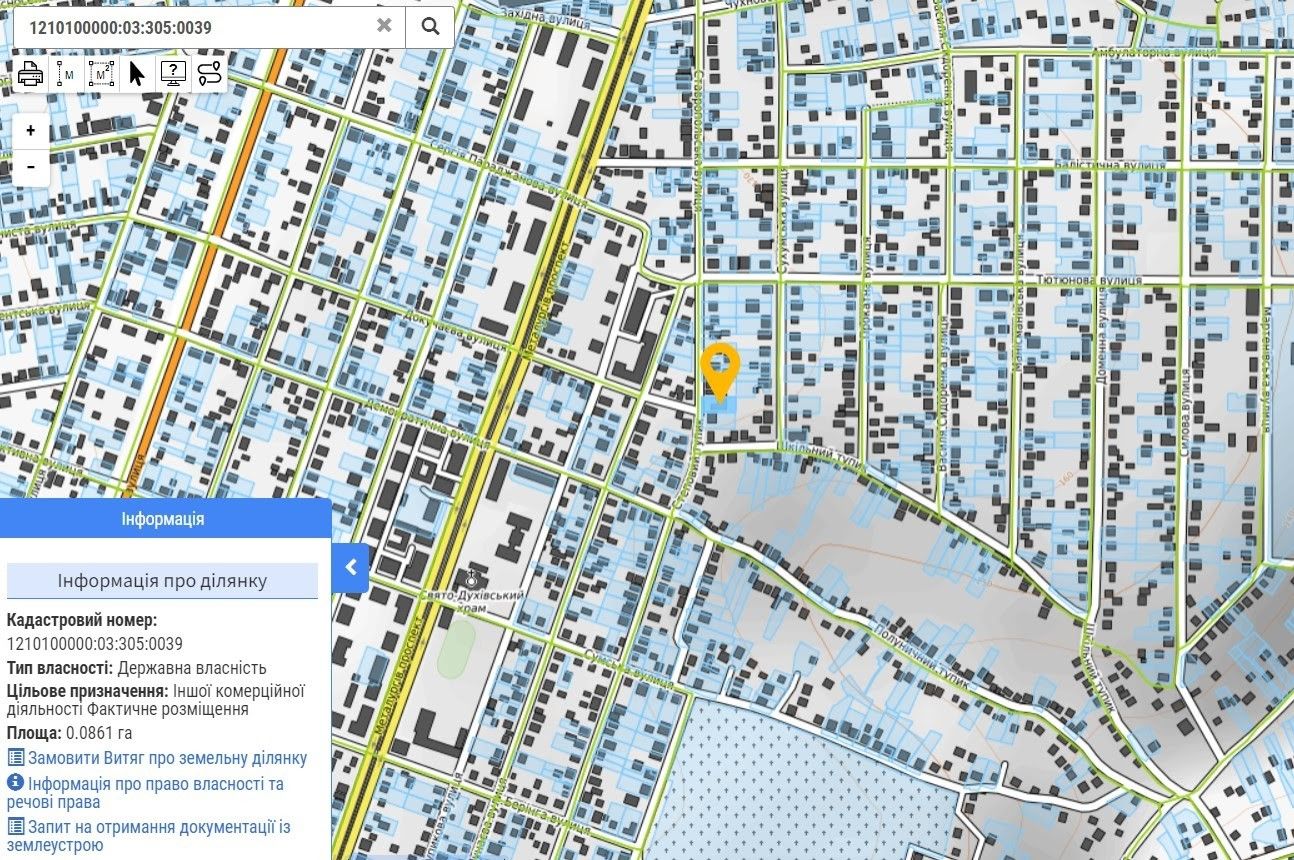Image resolution: width=1294 pixels, height=860 pixels.
Task: Click the Інформація panel header tab
Action: tap(164, 519)
